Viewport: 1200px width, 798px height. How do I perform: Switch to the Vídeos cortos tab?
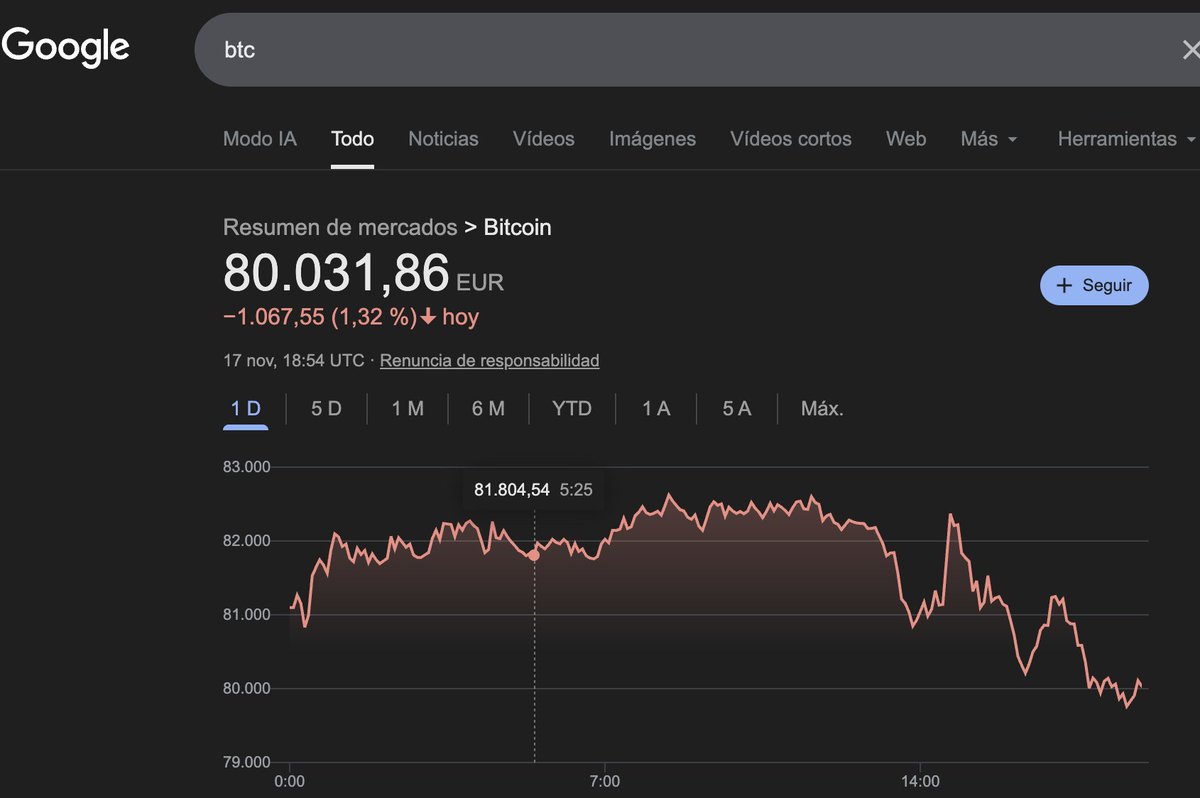point(791,139)
